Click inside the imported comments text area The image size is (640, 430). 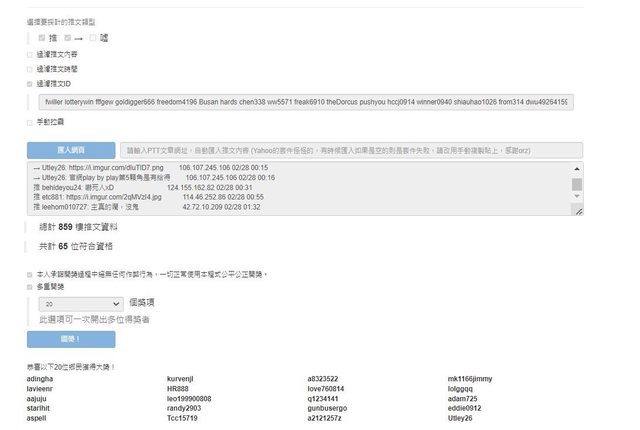[300, 190]
